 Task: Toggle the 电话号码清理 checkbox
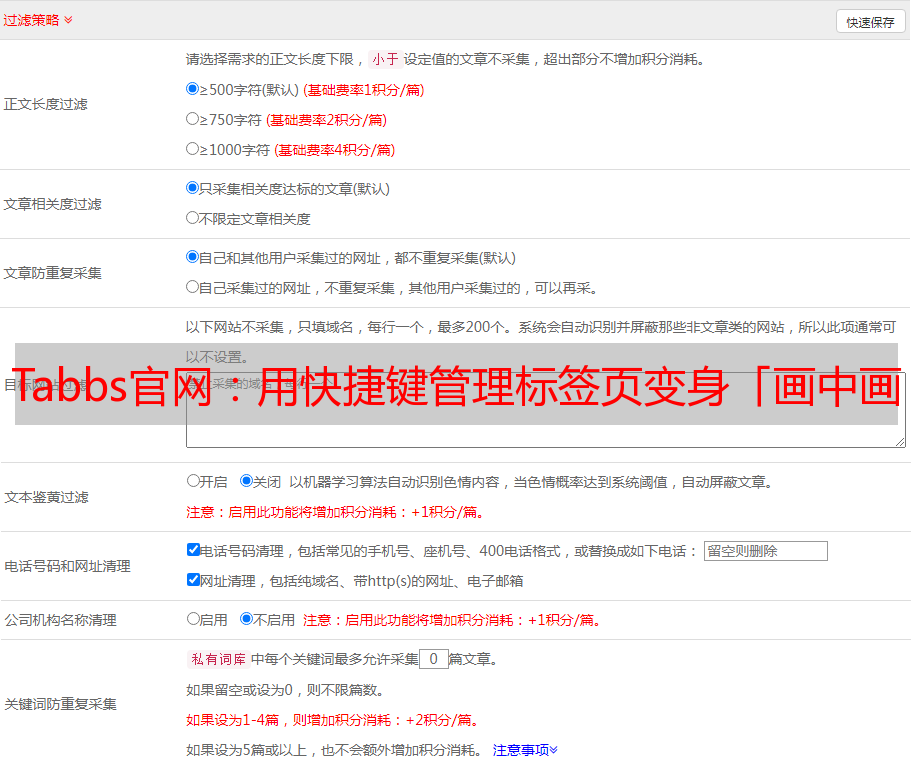pyautogui.click(x=193, y=550)
